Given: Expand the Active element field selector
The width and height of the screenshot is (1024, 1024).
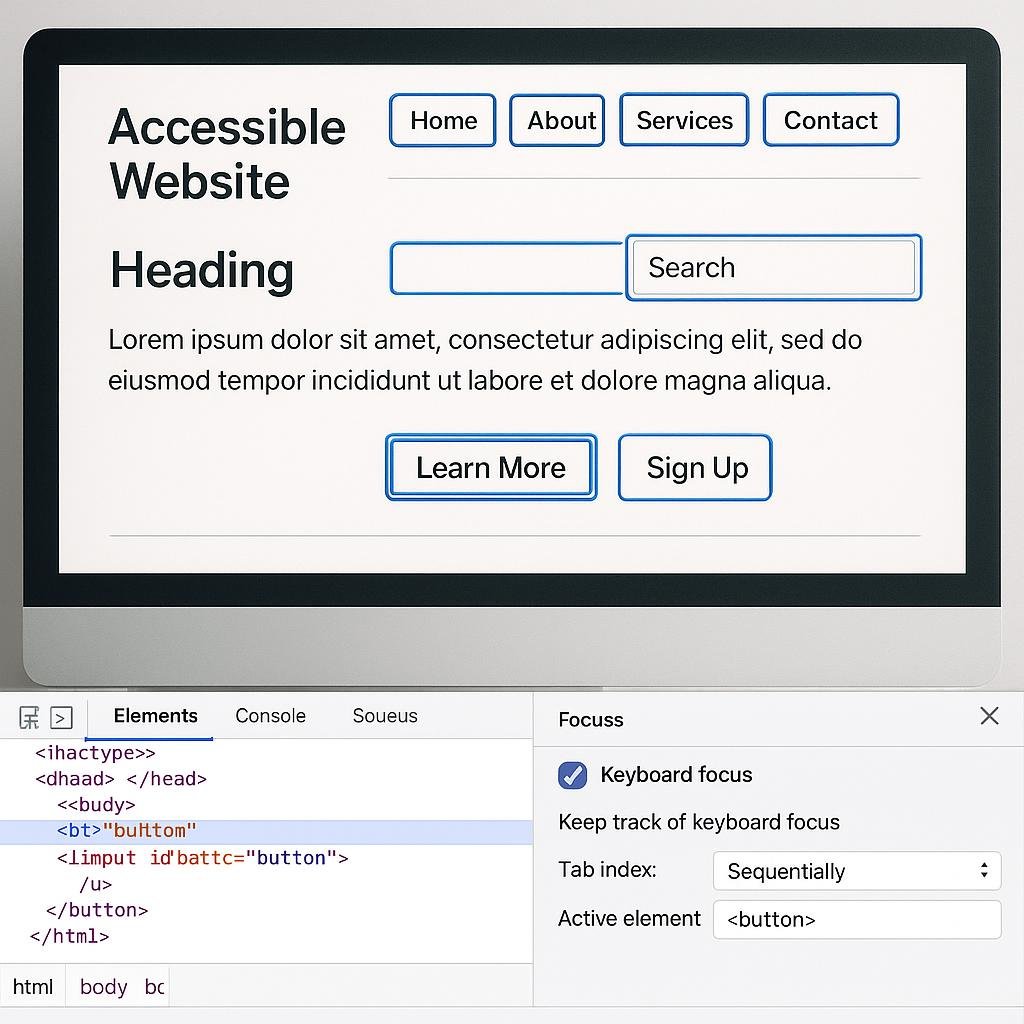Looking at the screenshot, I should (855, 919).
